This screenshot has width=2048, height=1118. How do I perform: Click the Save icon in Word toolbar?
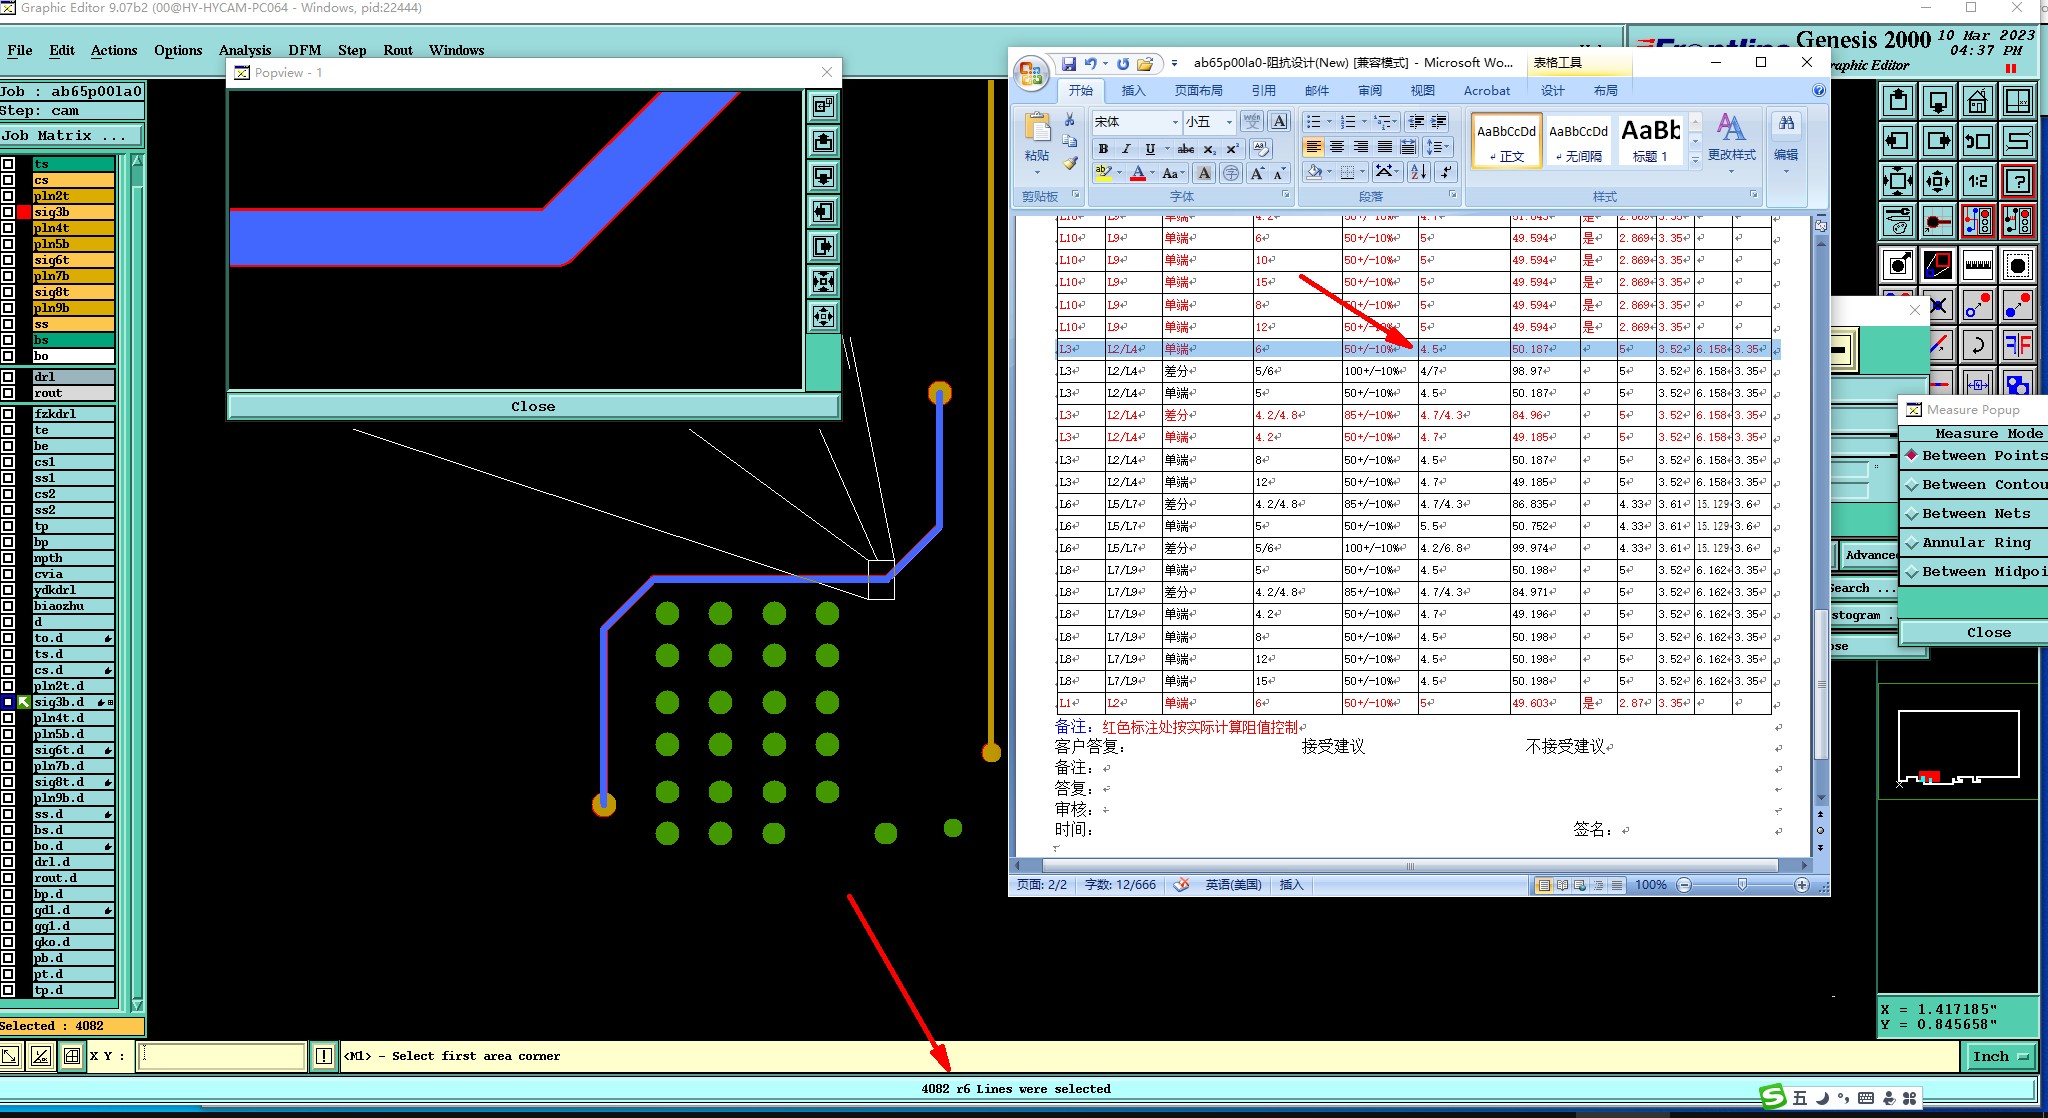point(1069,63)
